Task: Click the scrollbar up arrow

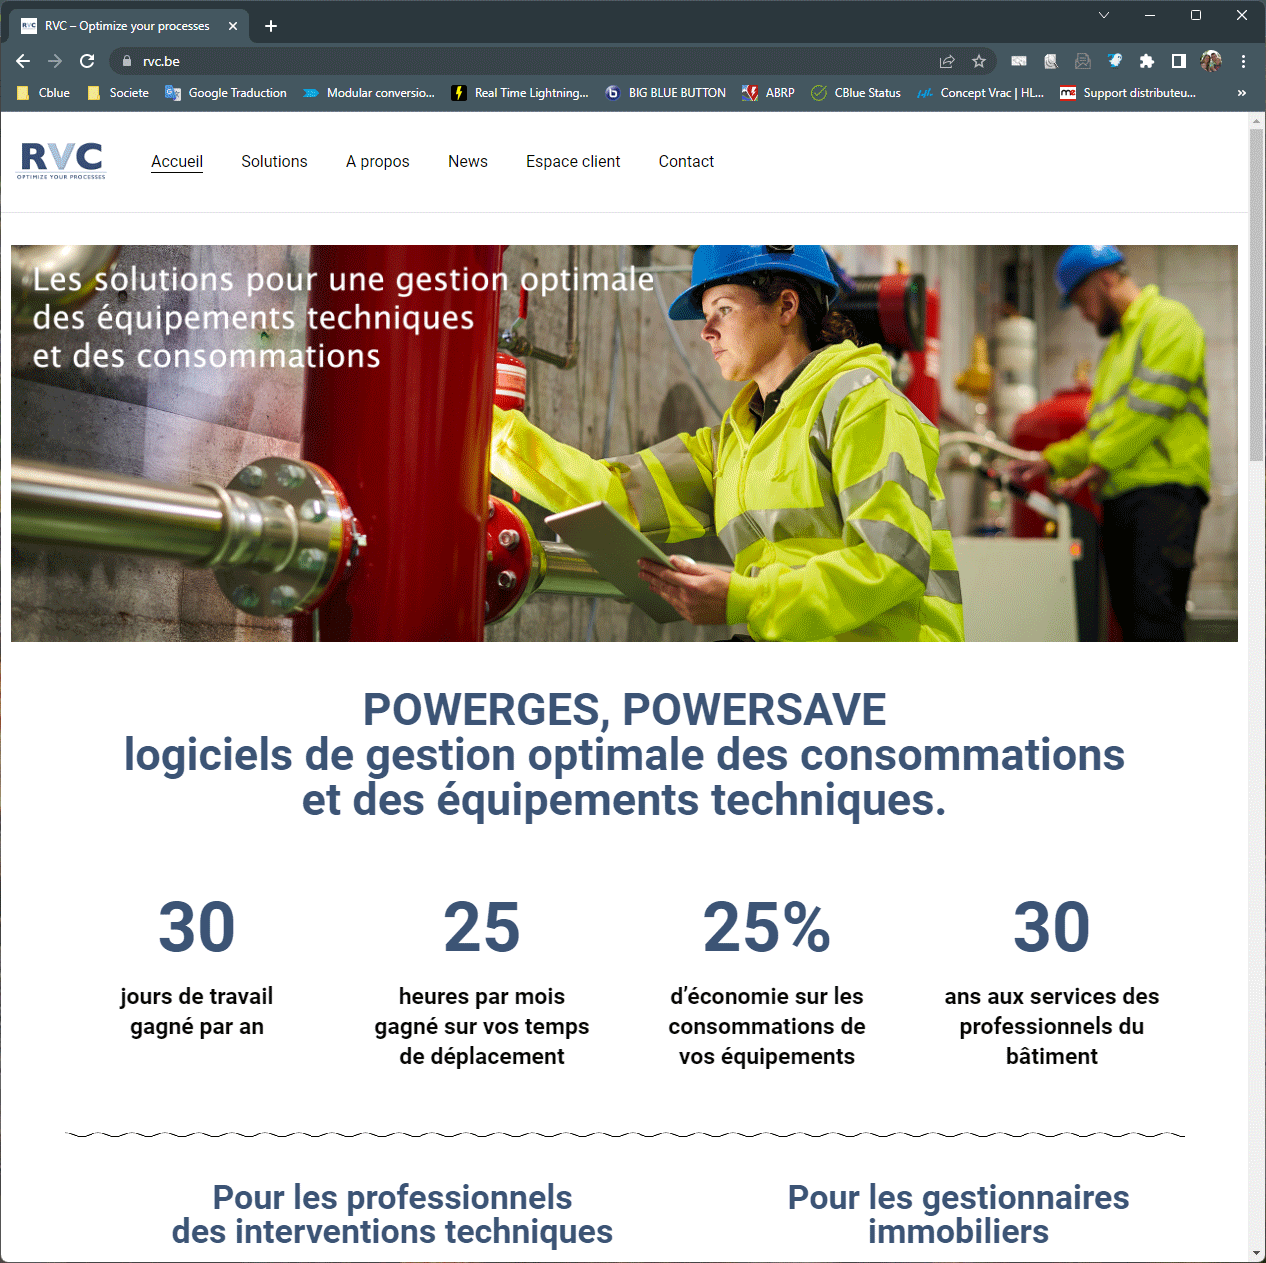Action: pyautogui.click(x=1256, y=121)
